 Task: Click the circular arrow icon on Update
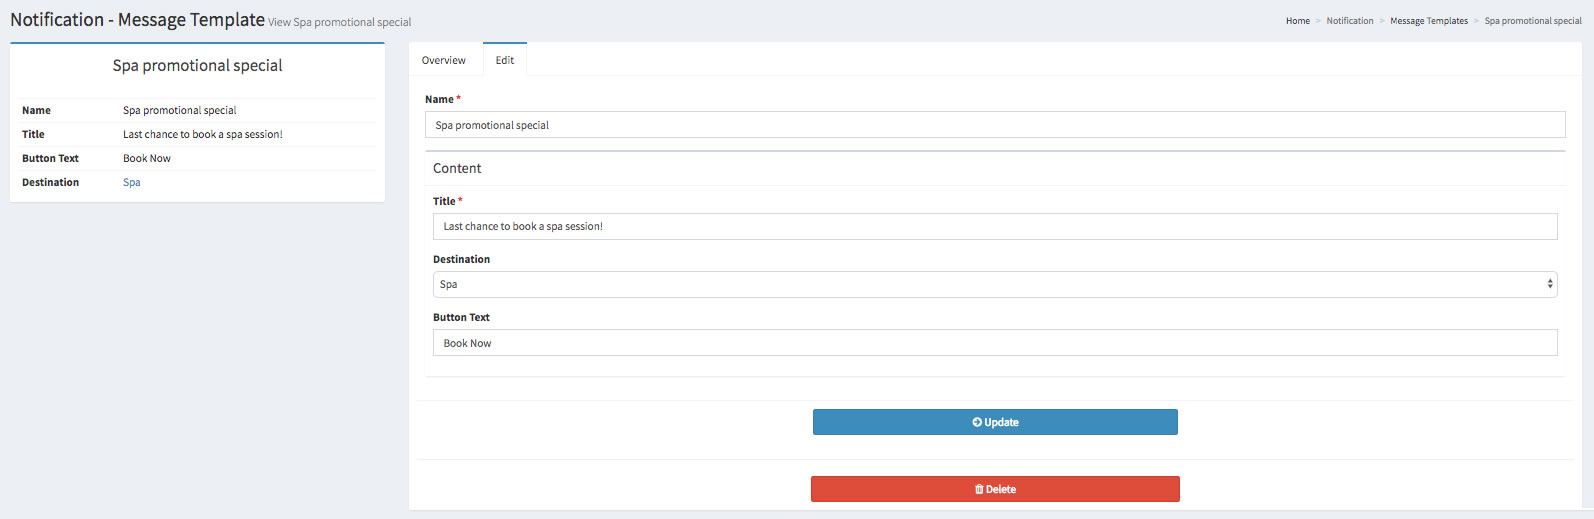coord(977,423)
